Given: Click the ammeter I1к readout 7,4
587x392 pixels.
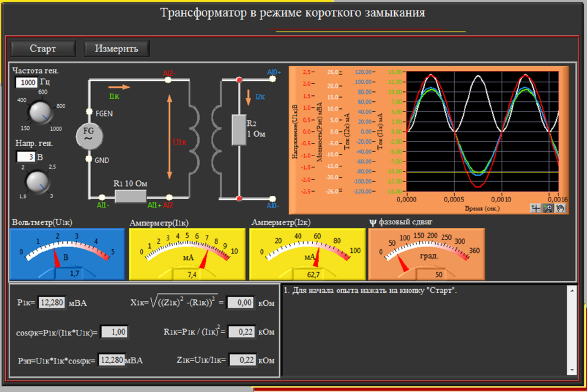Looking at the screenshot, I should [192, 274].
